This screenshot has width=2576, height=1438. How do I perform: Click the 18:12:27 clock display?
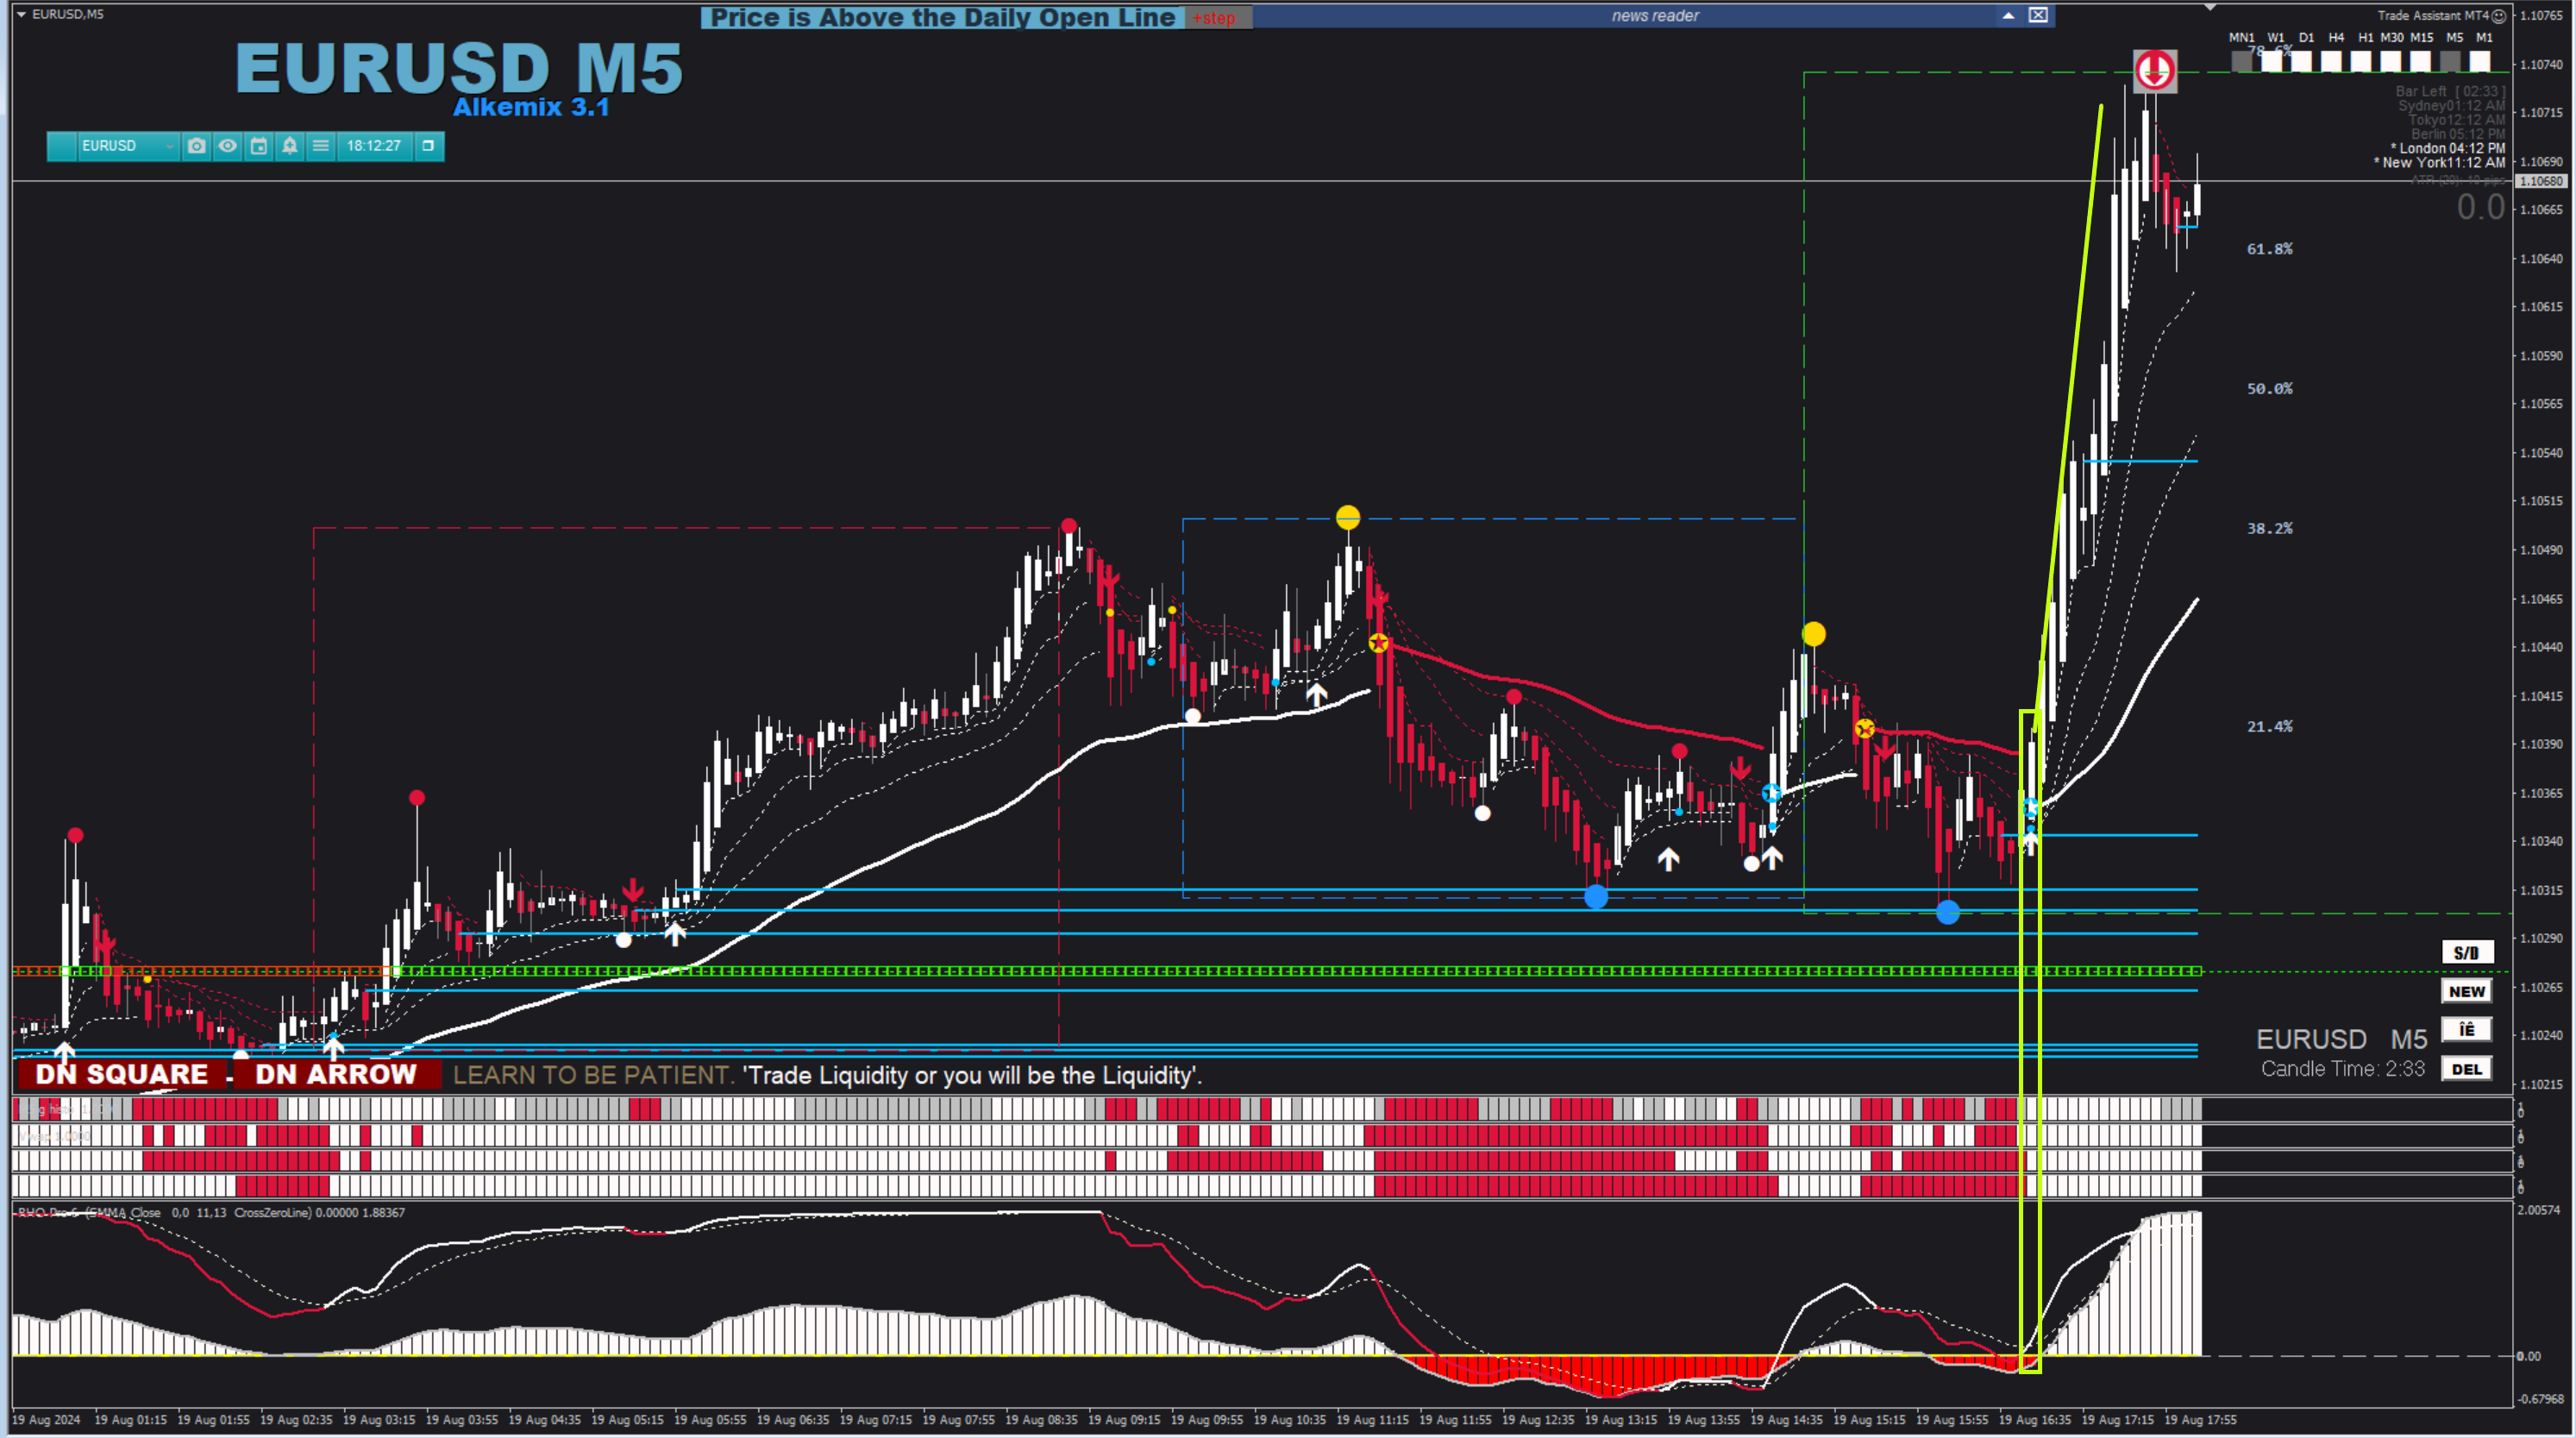tap(373, 146)
